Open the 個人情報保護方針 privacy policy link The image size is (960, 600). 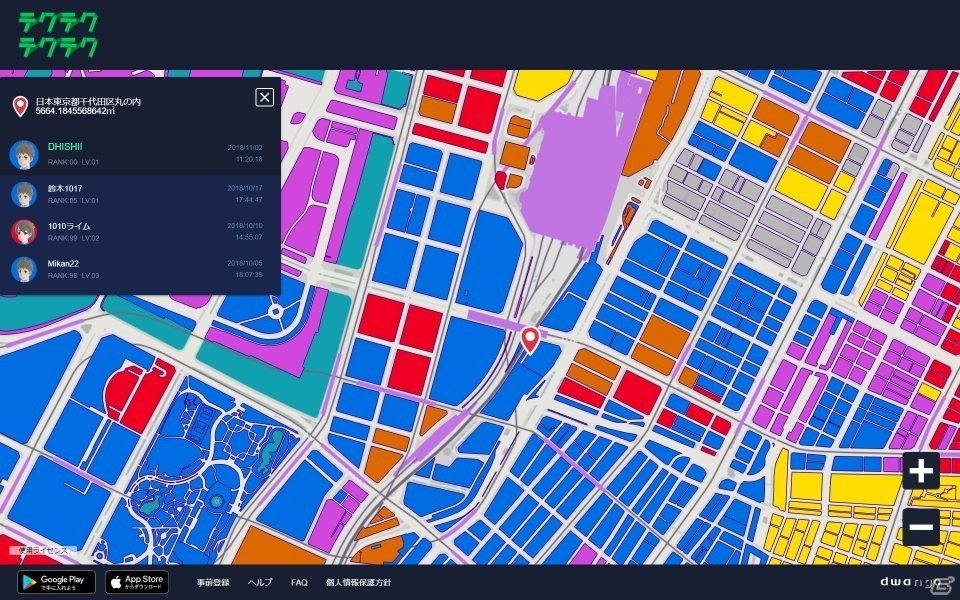coord(358,582)
